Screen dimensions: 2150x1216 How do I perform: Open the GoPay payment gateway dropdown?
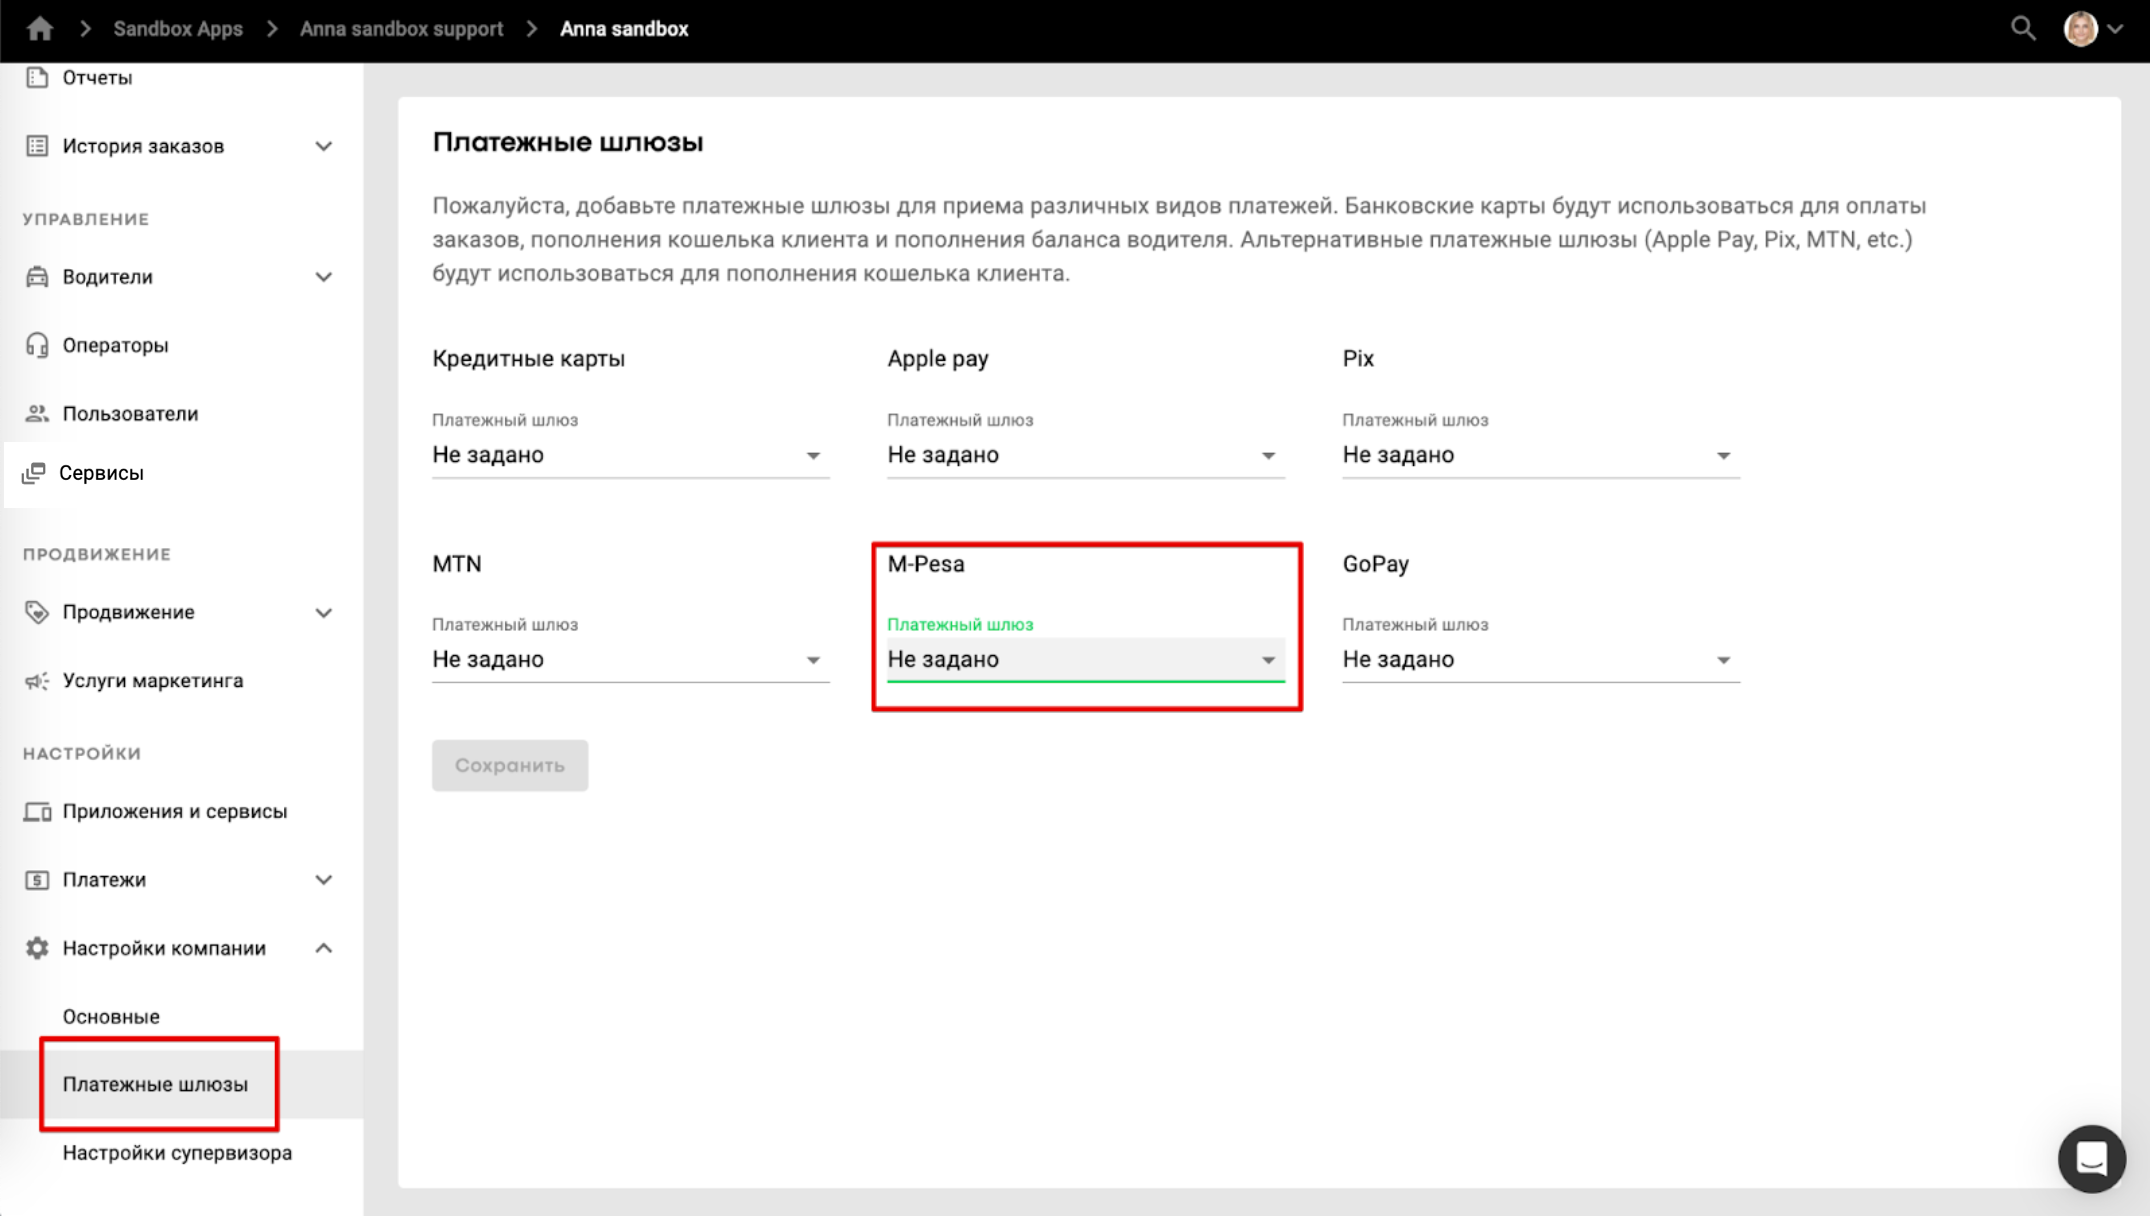(x=1540, y=660)
